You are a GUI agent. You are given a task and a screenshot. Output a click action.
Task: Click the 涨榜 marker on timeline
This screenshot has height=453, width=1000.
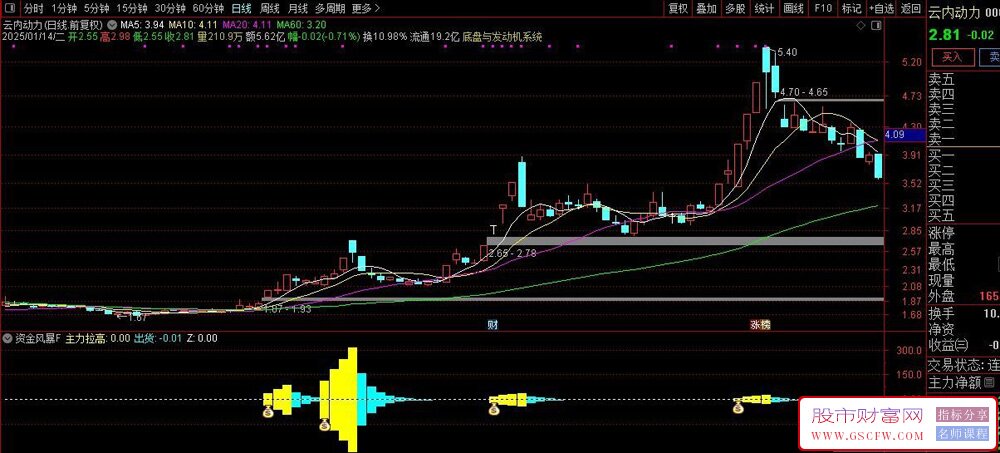pyautogui.click(x=760, y=325)
